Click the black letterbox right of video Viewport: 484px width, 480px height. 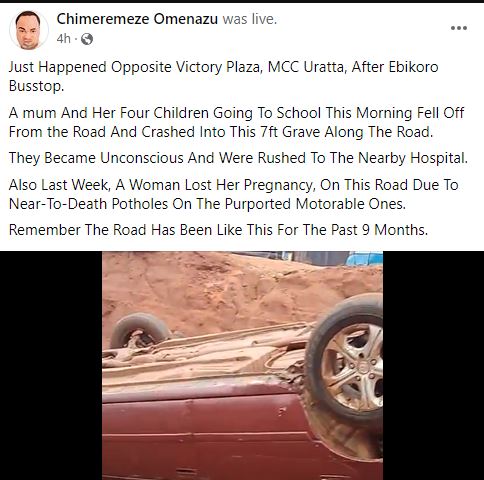[433, 365]
